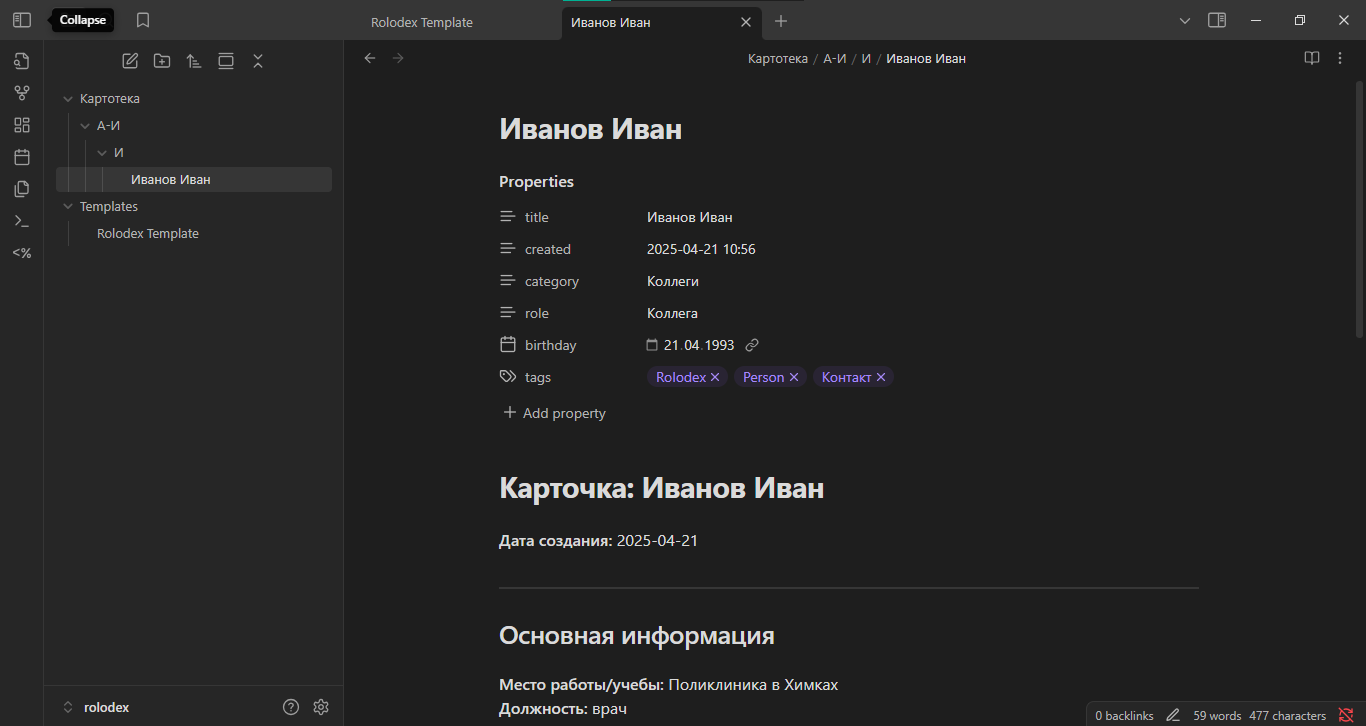This screenshot has width=1366, height=726.
Task: Toggle editing mode pencil in status bar
Action: (1173, 715)
